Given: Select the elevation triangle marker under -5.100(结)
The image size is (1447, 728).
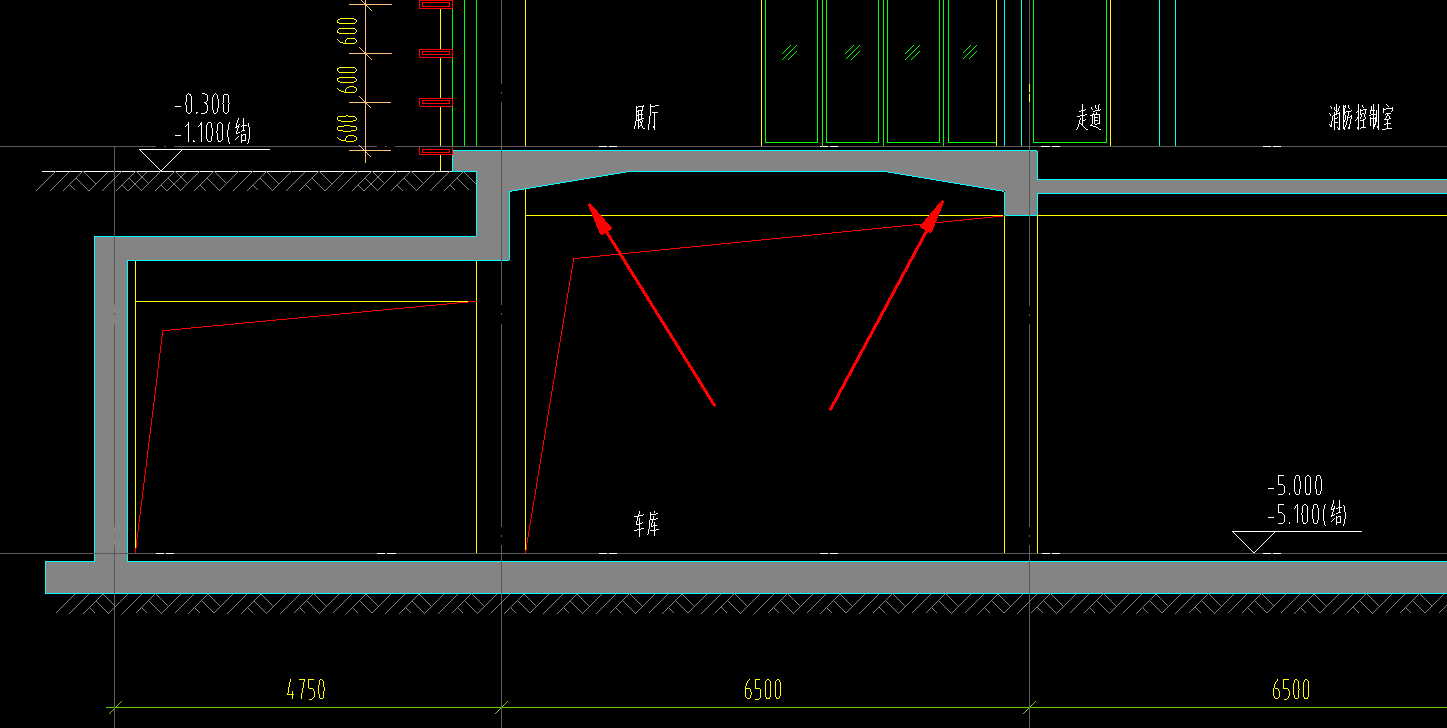Looking at the screenshot, I should tap(1253, 542).
